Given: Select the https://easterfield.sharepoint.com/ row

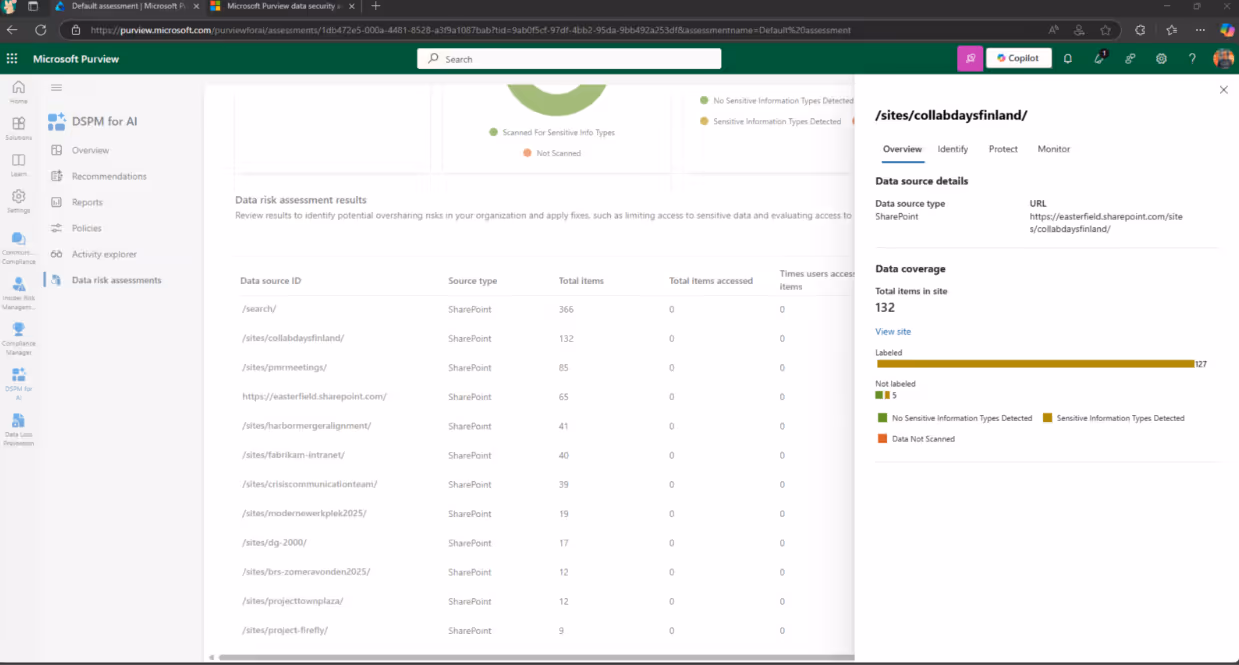Looking at the screenshot, I should [545, 396].
